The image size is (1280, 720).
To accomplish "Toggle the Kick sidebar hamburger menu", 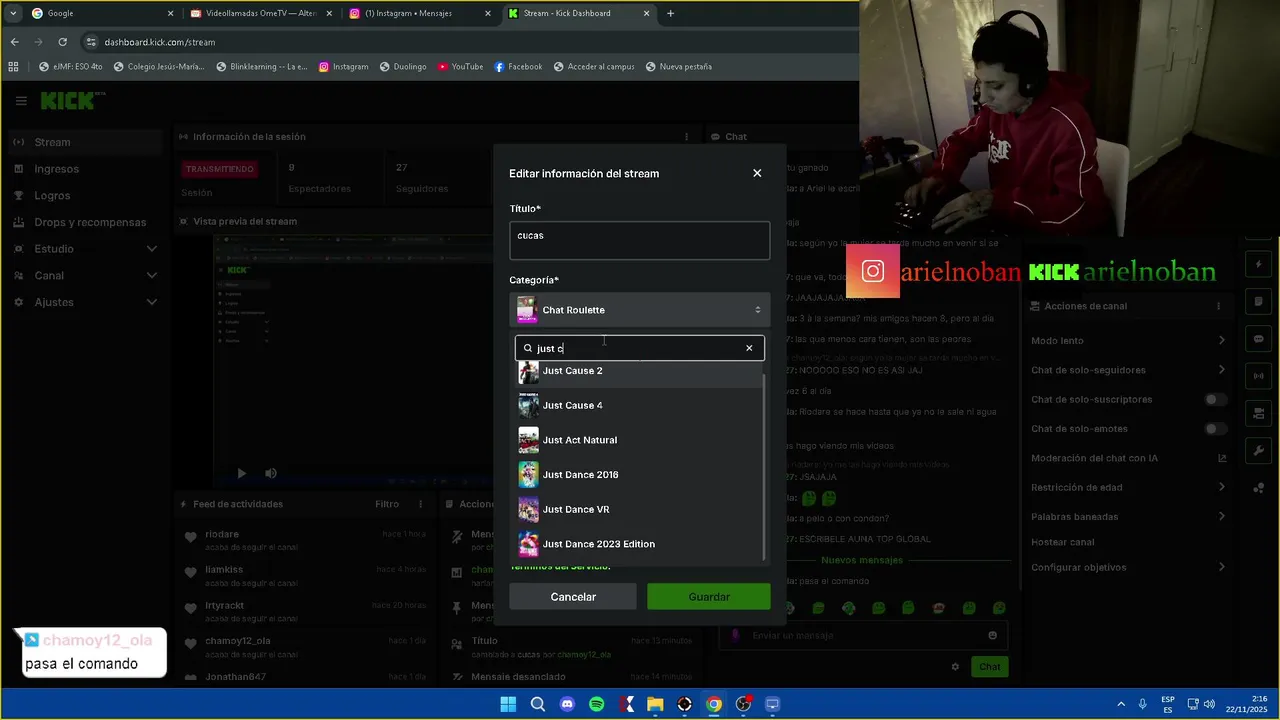I will click(x=21, y=101).
